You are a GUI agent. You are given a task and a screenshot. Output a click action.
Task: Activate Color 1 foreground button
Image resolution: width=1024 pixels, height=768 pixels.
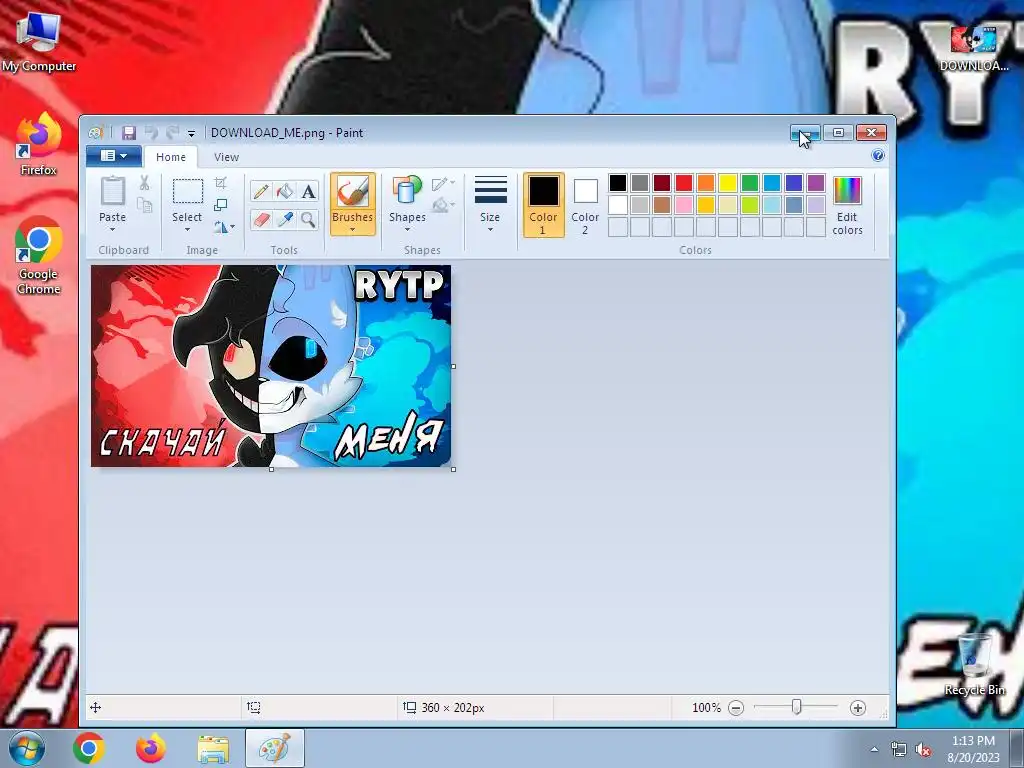pos(543,205)
